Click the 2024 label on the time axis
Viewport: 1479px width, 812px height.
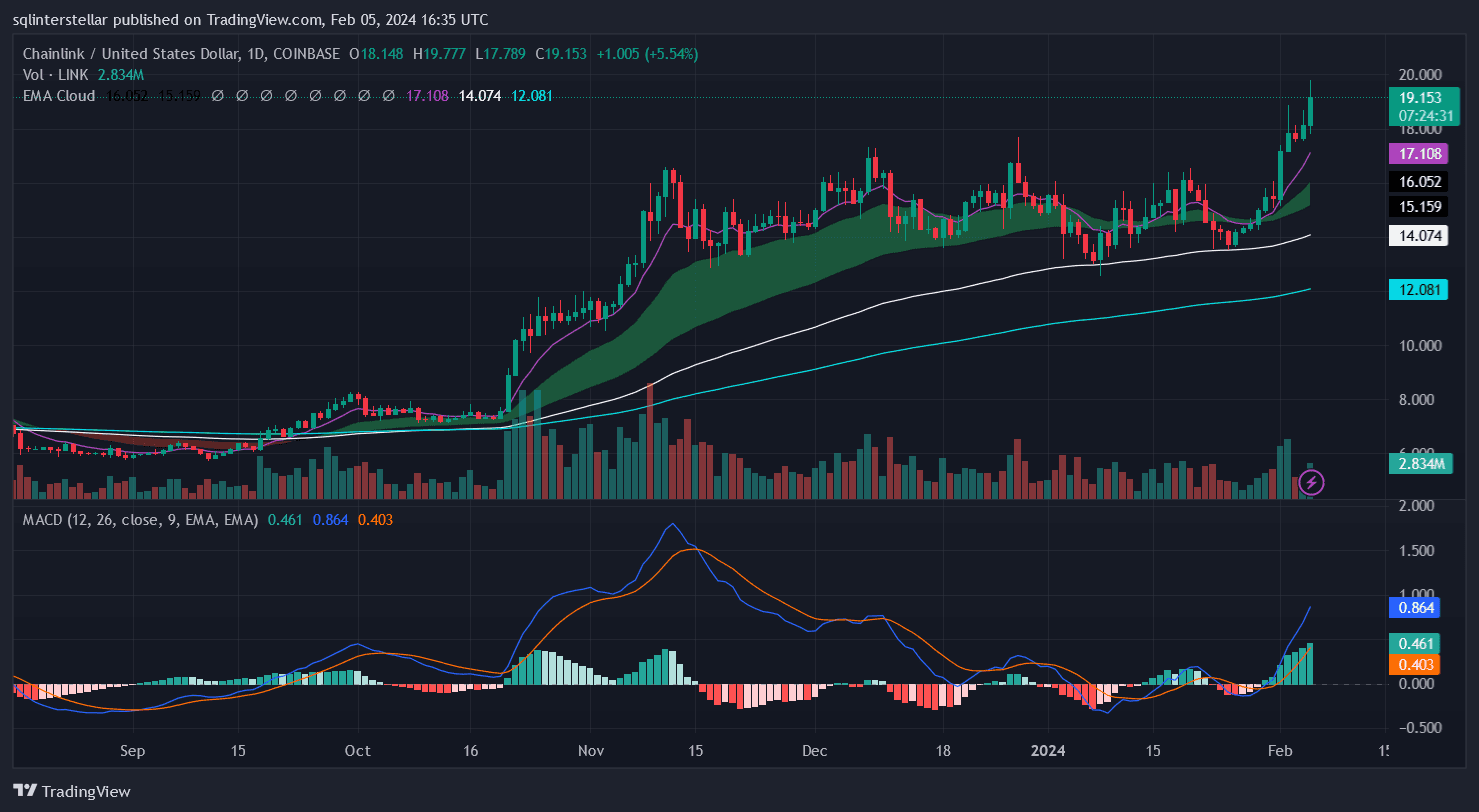pyautogui.click(x=1048, y=751)
